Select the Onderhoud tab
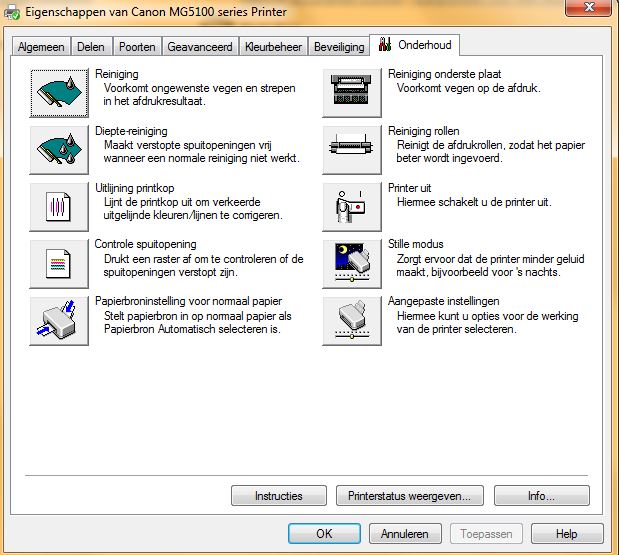Image resolution: width=619 pixels, height=555 pixels. [415, 45]
